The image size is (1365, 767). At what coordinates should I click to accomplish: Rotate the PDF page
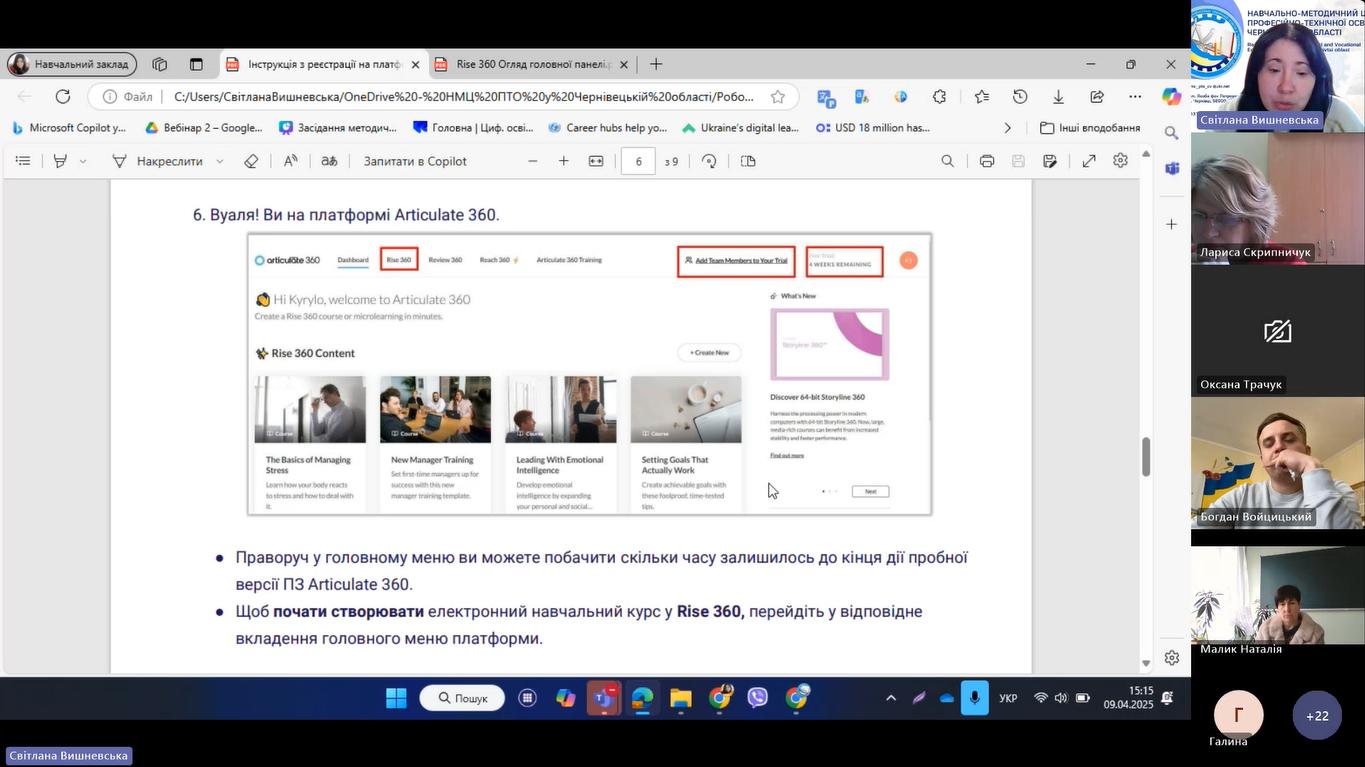(709, 161)
